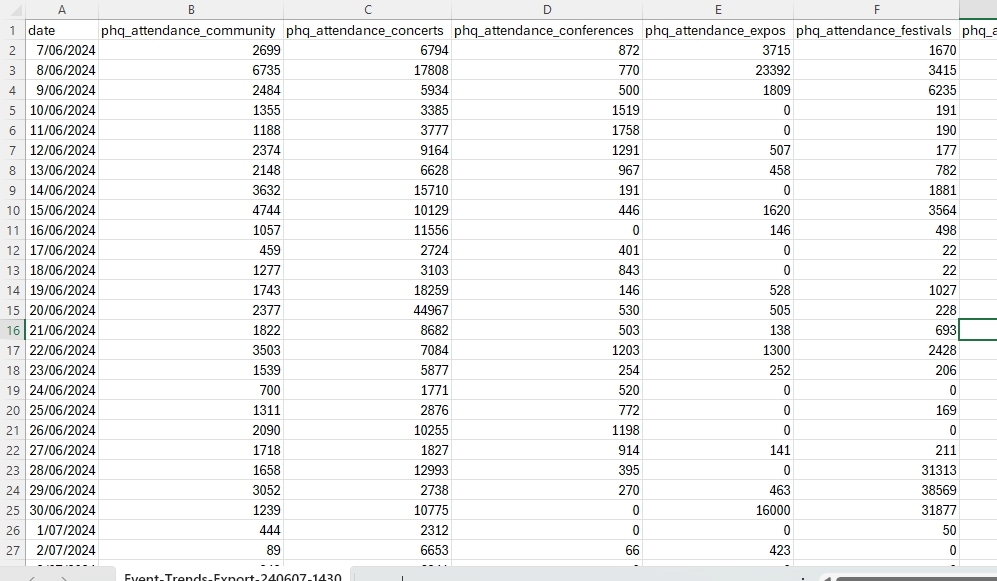997x581 pixels.
Task: Select the entire sheet via the corner triangle
Action: click(x=14, y=10)
